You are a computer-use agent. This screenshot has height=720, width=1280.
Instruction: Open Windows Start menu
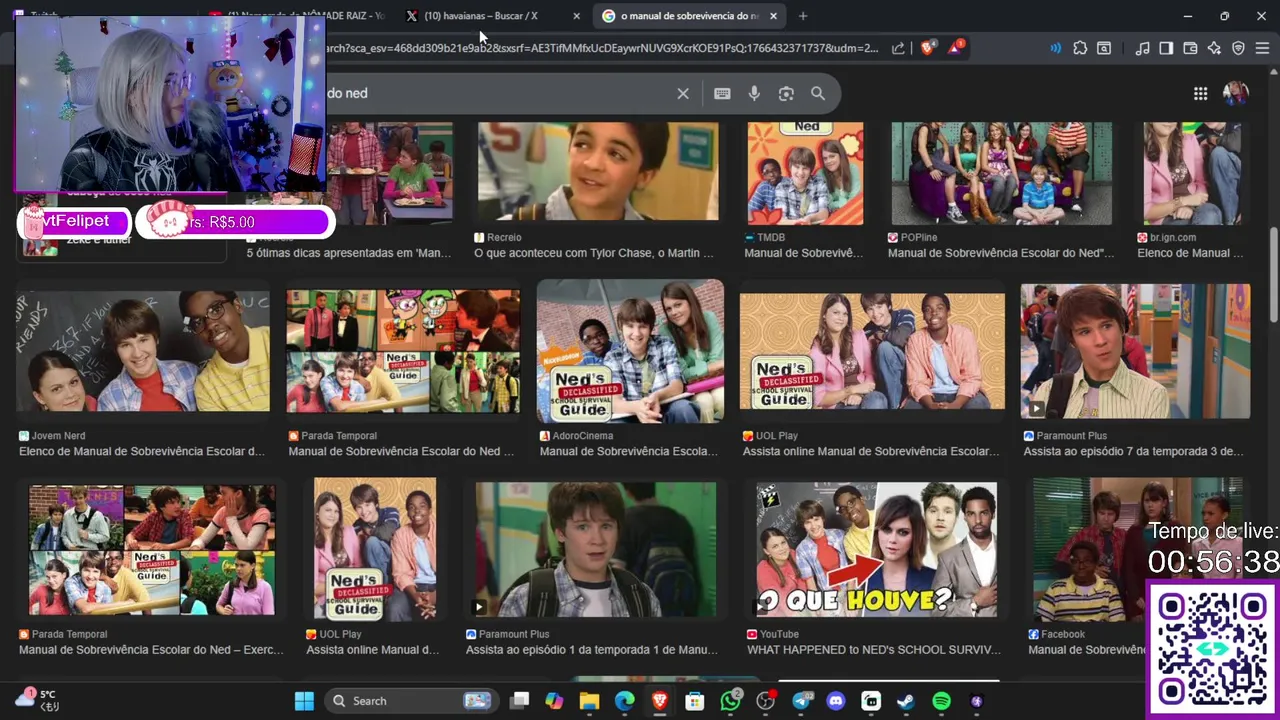(304, 701)
